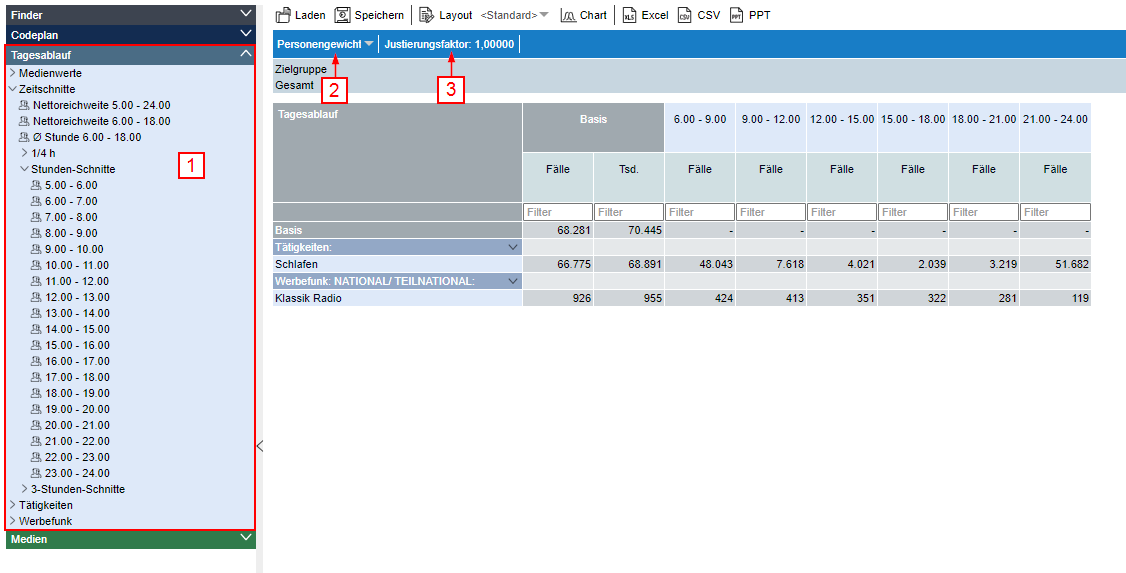Screen dimensions: 1126x573
Task: Open the Finder panel header
Action: pos(130,14)
